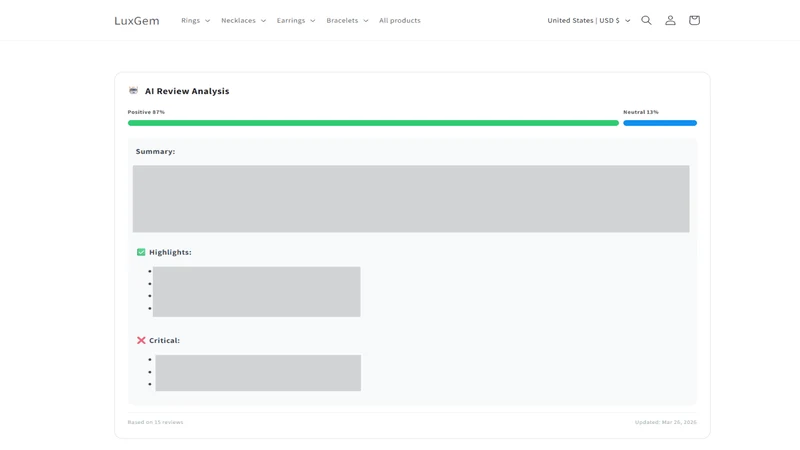Expand the Necklaces menu

243,20
